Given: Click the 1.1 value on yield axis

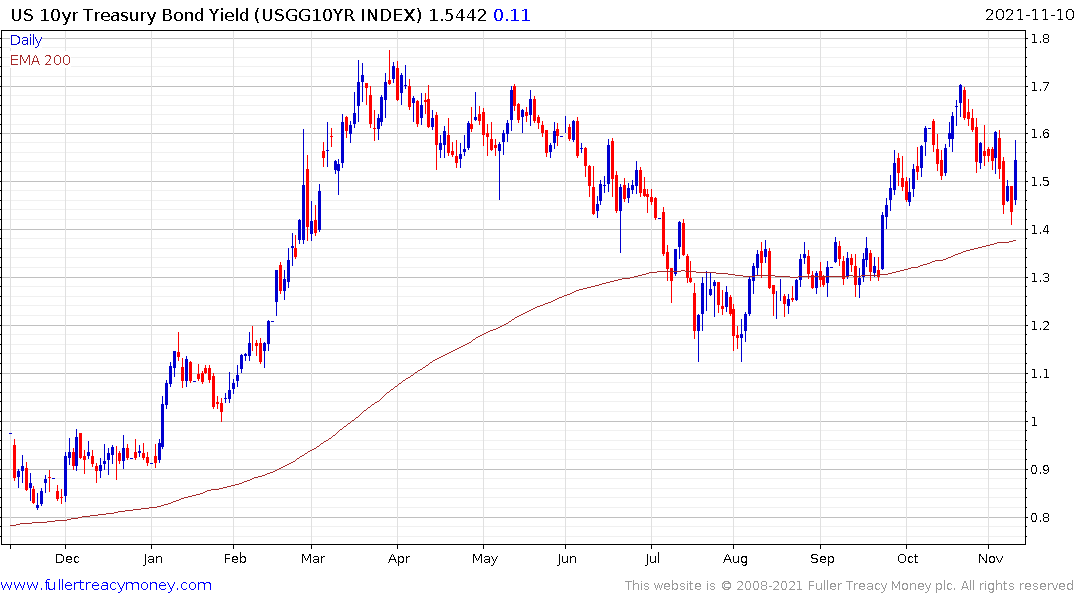Looking at the screenshot, I should [1040, 374].
